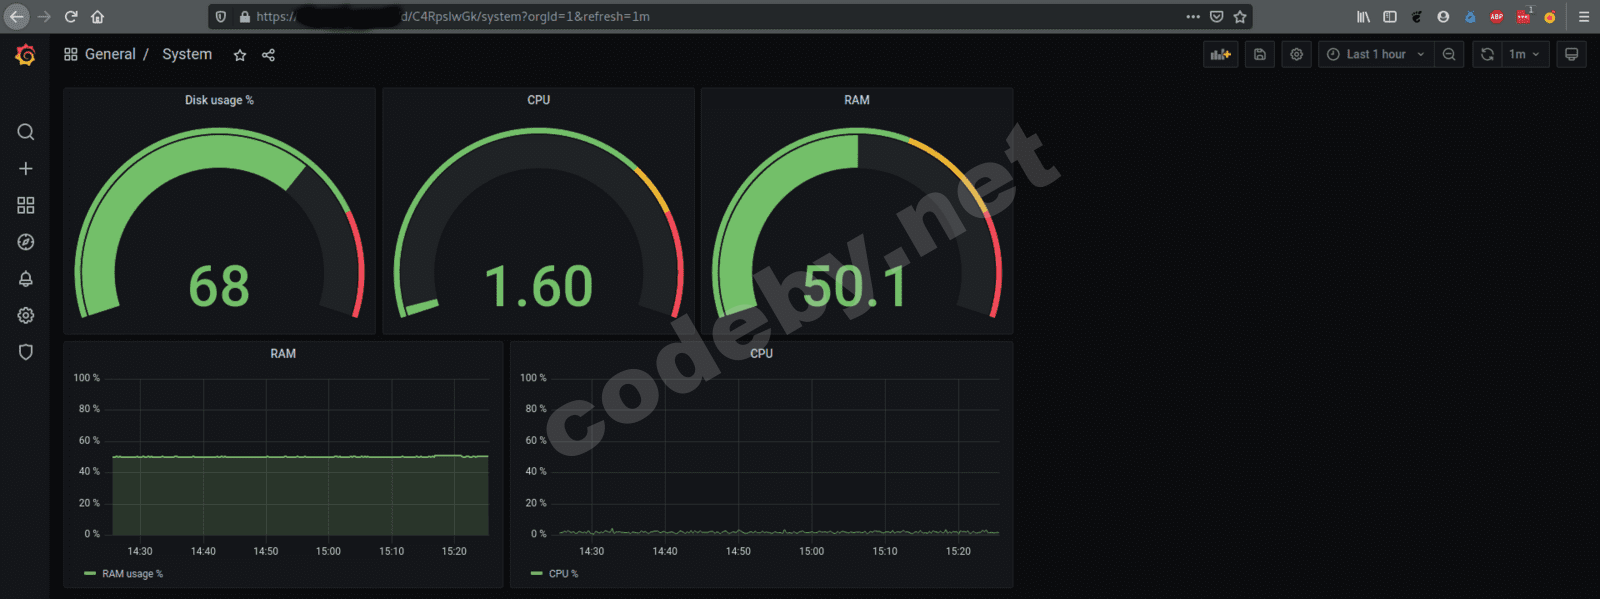Viewport: 1600px width, 599px height.
Task: Open the Dashboards grid icon in sidebar
Action: coord(26,205)
